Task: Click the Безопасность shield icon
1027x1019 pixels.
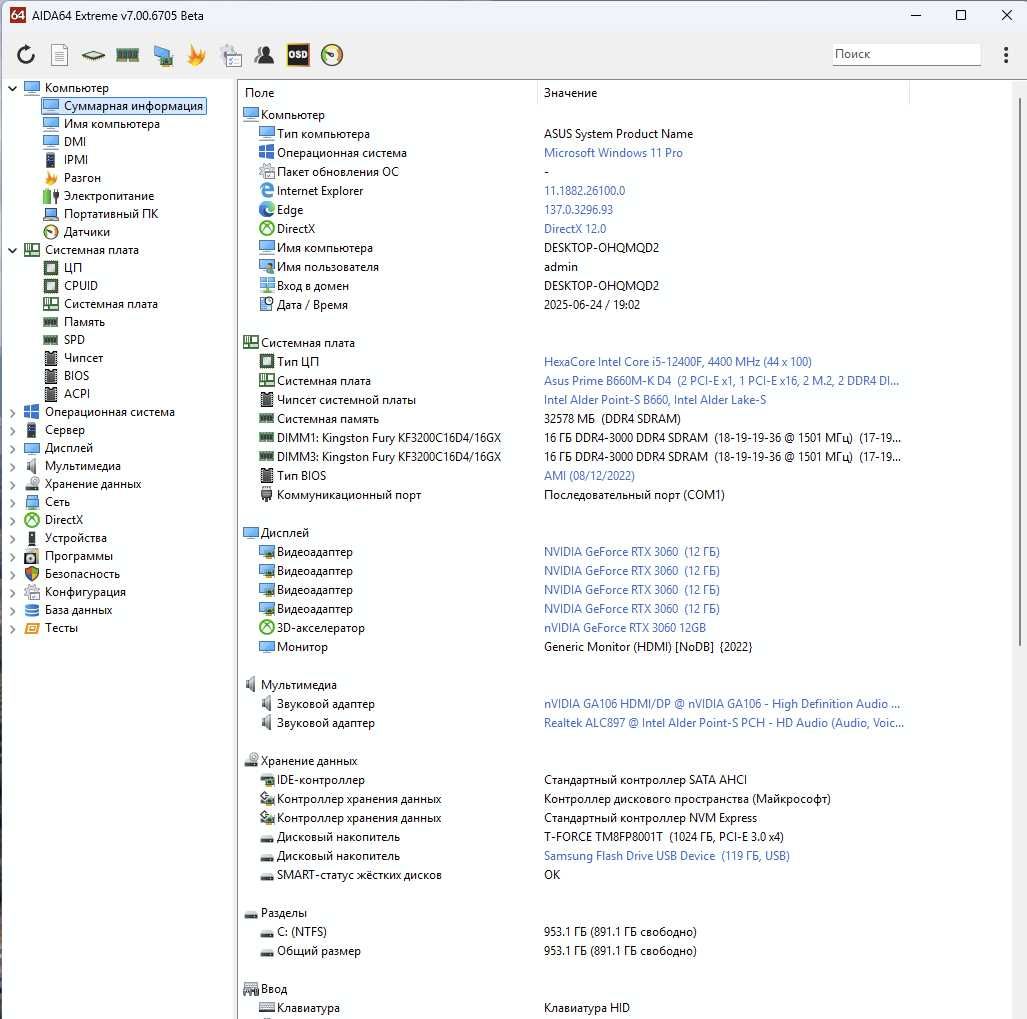Action: point(31,574)
